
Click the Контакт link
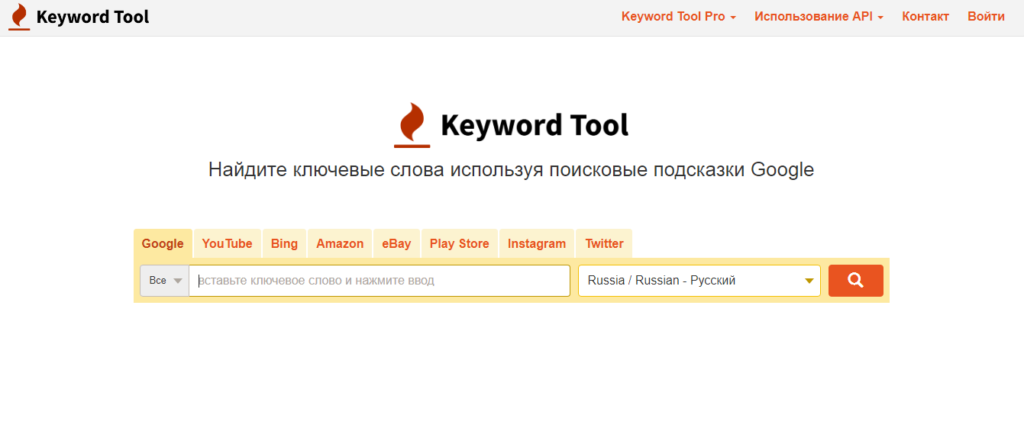click(925, 17)
